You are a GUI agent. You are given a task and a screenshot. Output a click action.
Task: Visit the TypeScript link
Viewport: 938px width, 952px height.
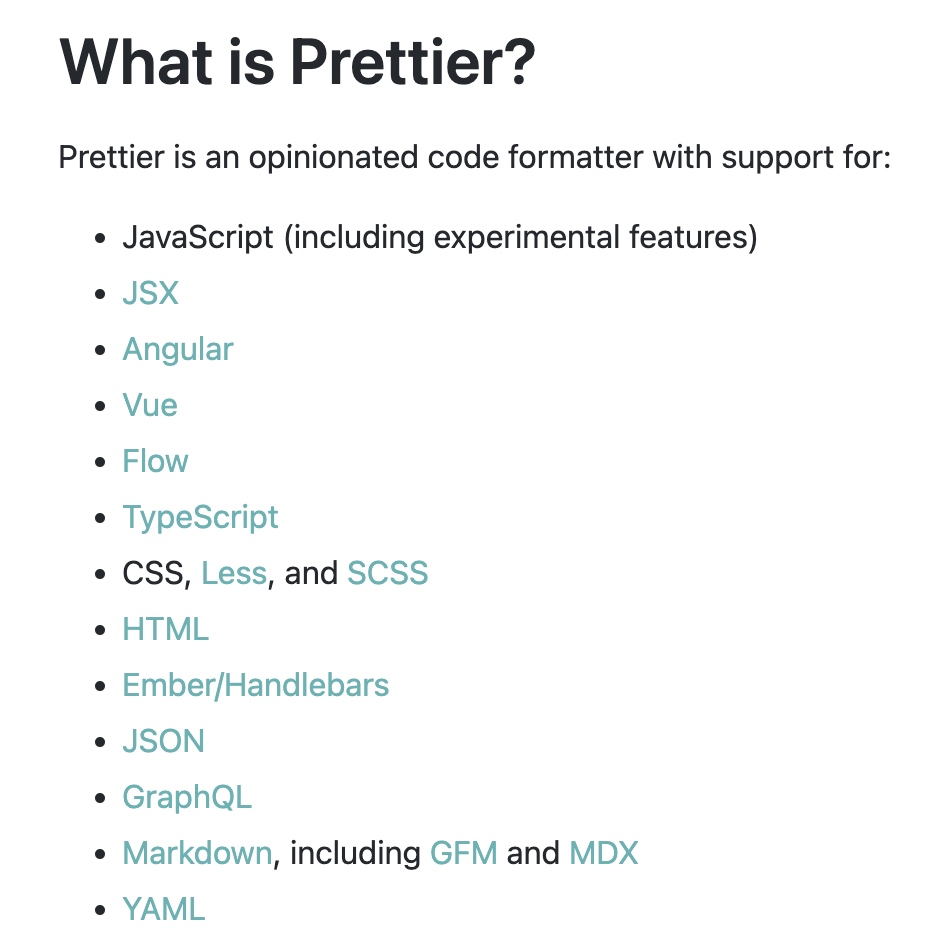tap(200, 518)
